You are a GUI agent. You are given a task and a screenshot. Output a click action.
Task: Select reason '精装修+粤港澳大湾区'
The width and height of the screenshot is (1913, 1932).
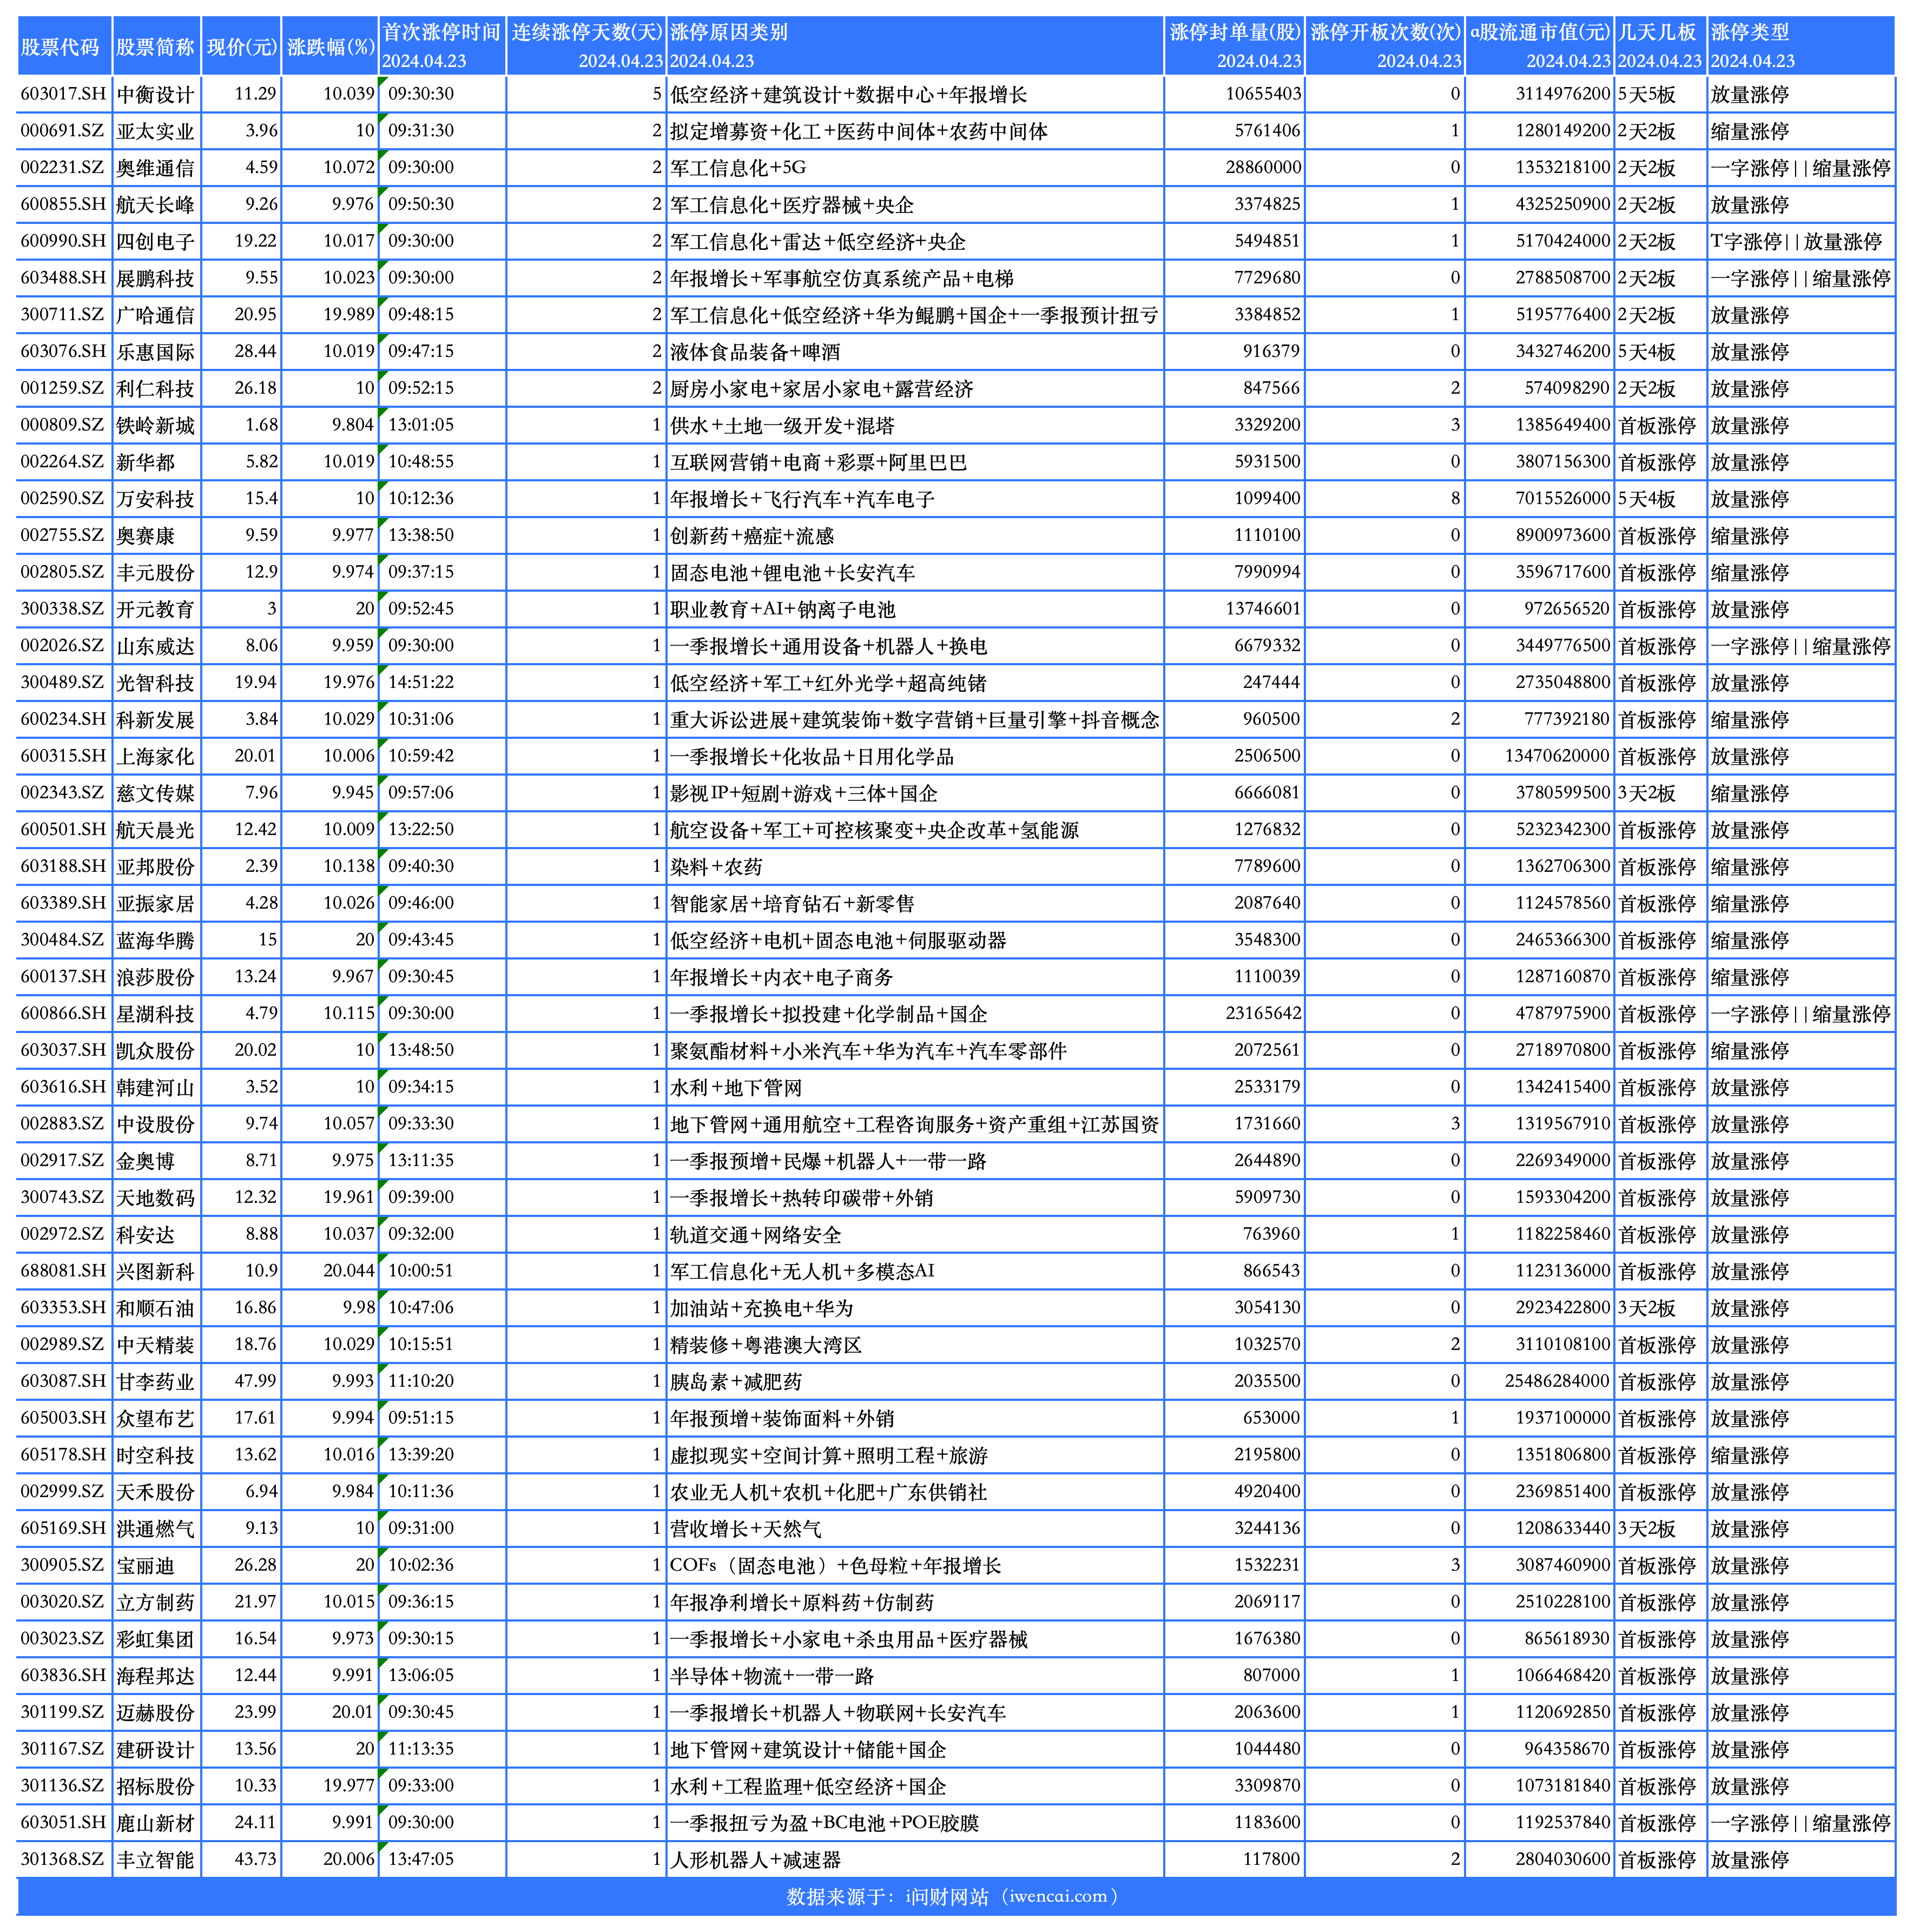(x=766, y=1346)
